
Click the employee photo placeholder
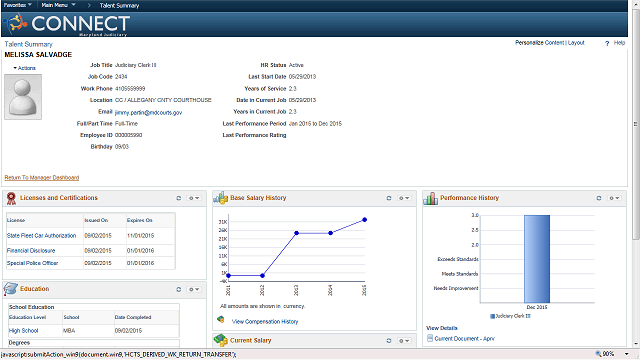click(x=23, y=97)
